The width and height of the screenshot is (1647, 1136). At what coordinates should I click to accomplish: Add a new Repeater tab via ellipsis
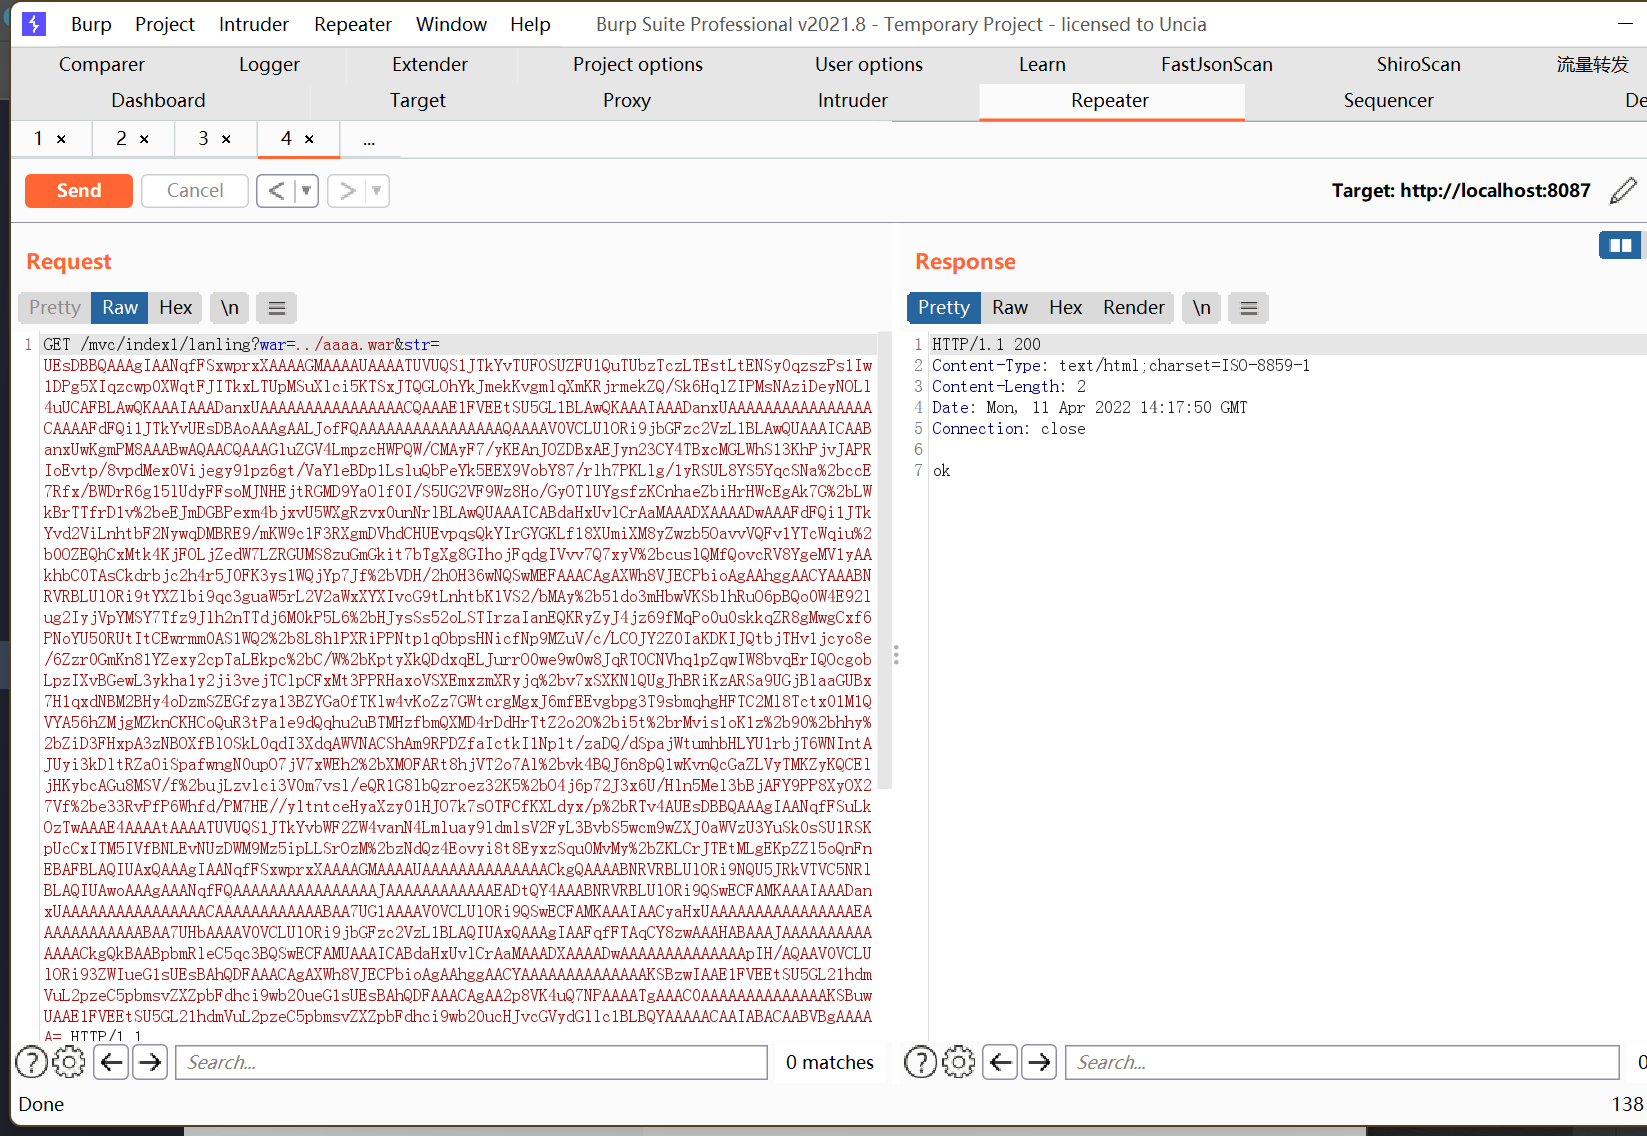point(369,140)
